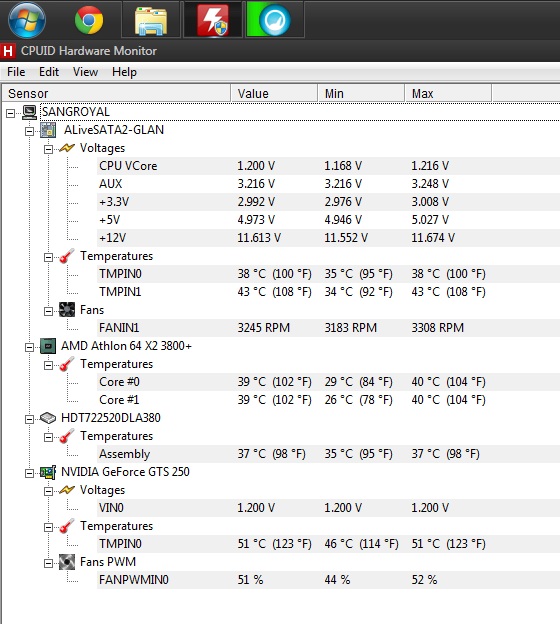Image resolution: width=560 pixels, height=624 pixels.
Task: Click the Sensor column header
Action: (116, 94)
